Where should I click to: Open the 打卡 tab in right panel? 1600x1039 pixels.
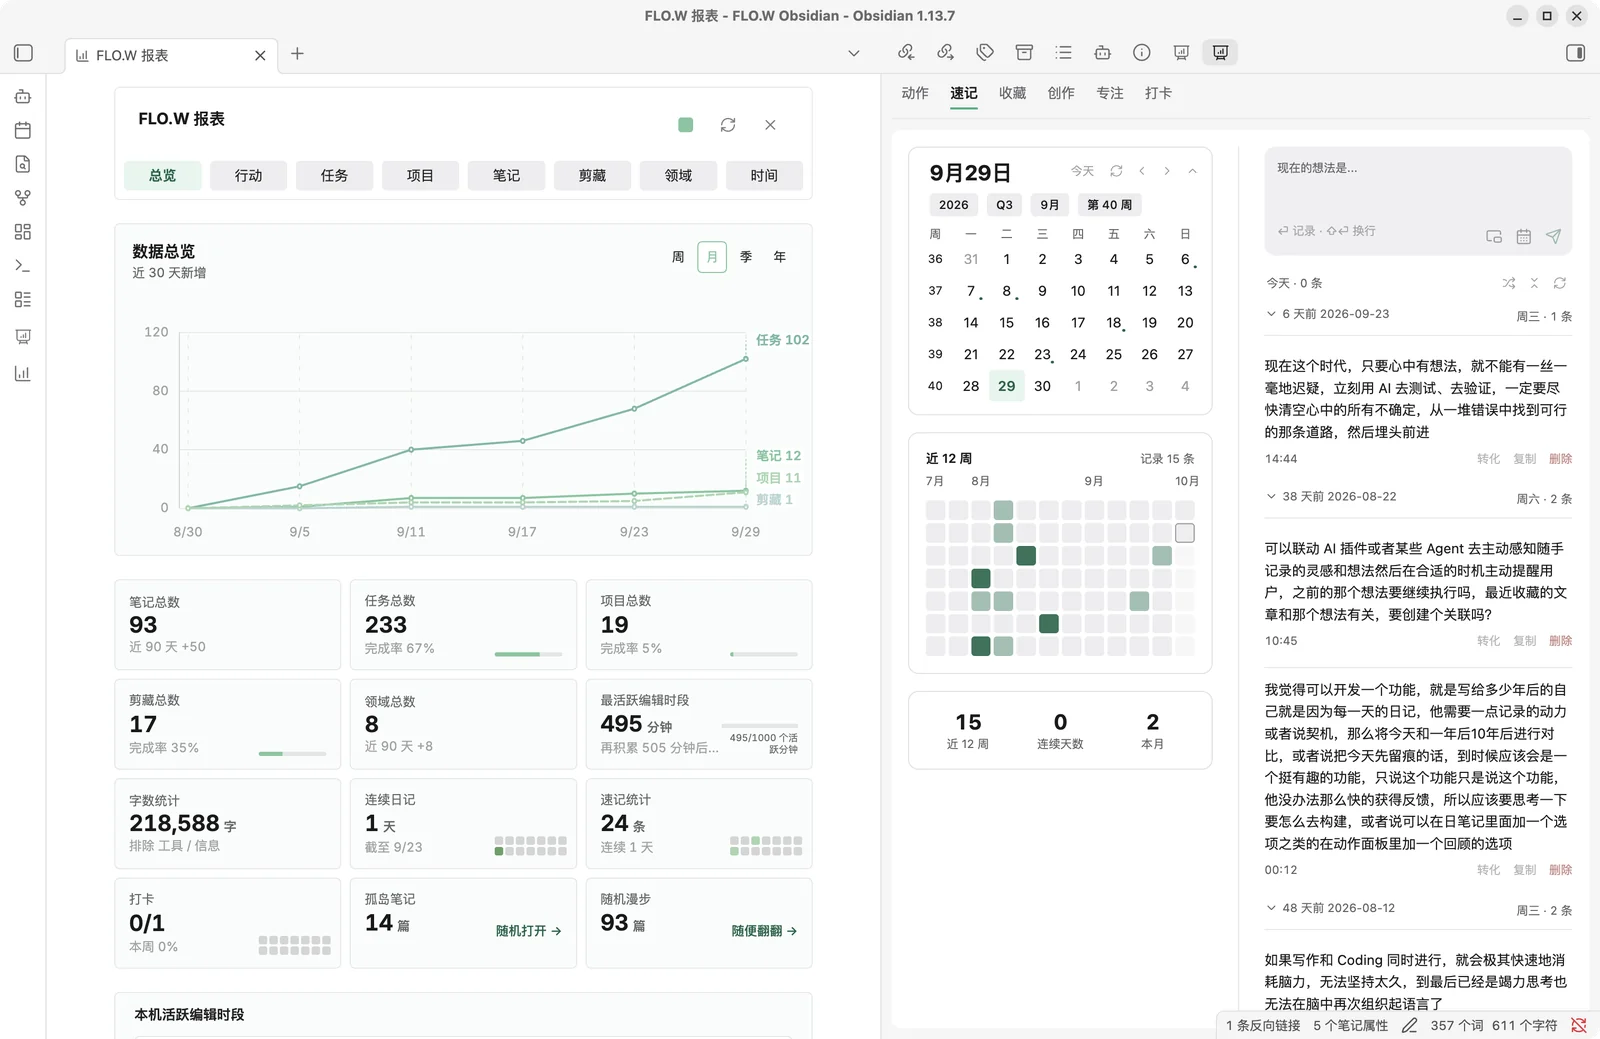1158,93
